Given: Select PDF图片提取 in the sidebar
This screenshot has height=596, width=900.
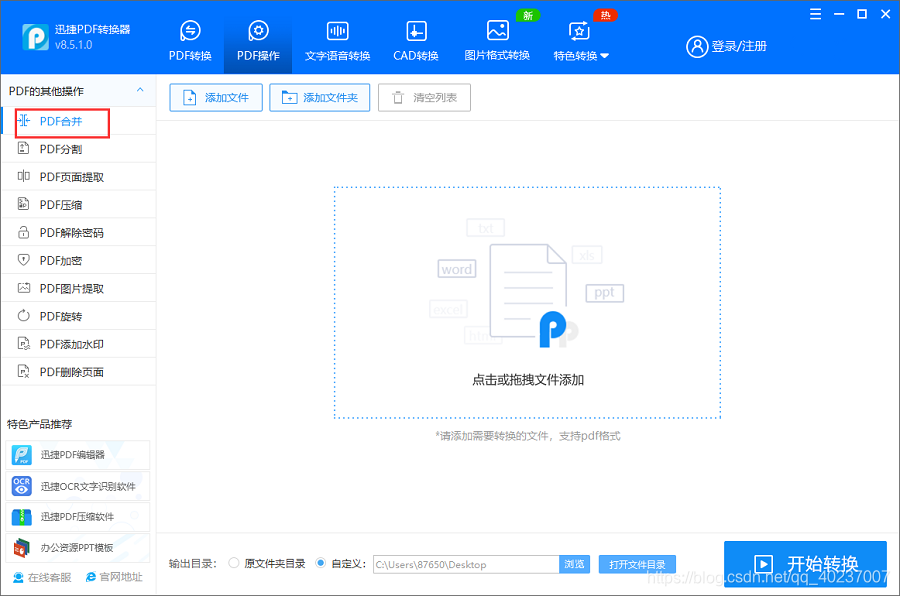Looking at the screenshot, I should (x=79, y=288).
